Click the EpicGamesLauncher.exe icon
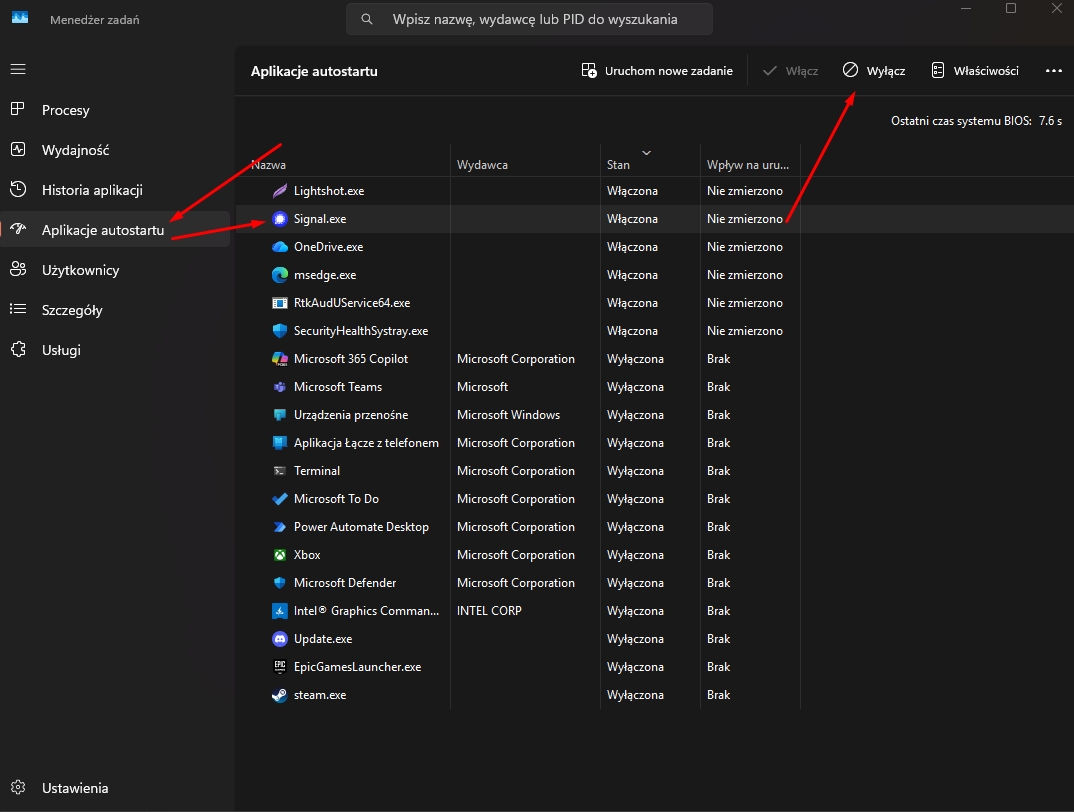Viewport: 1074px width, 812px height. (280, 667)
